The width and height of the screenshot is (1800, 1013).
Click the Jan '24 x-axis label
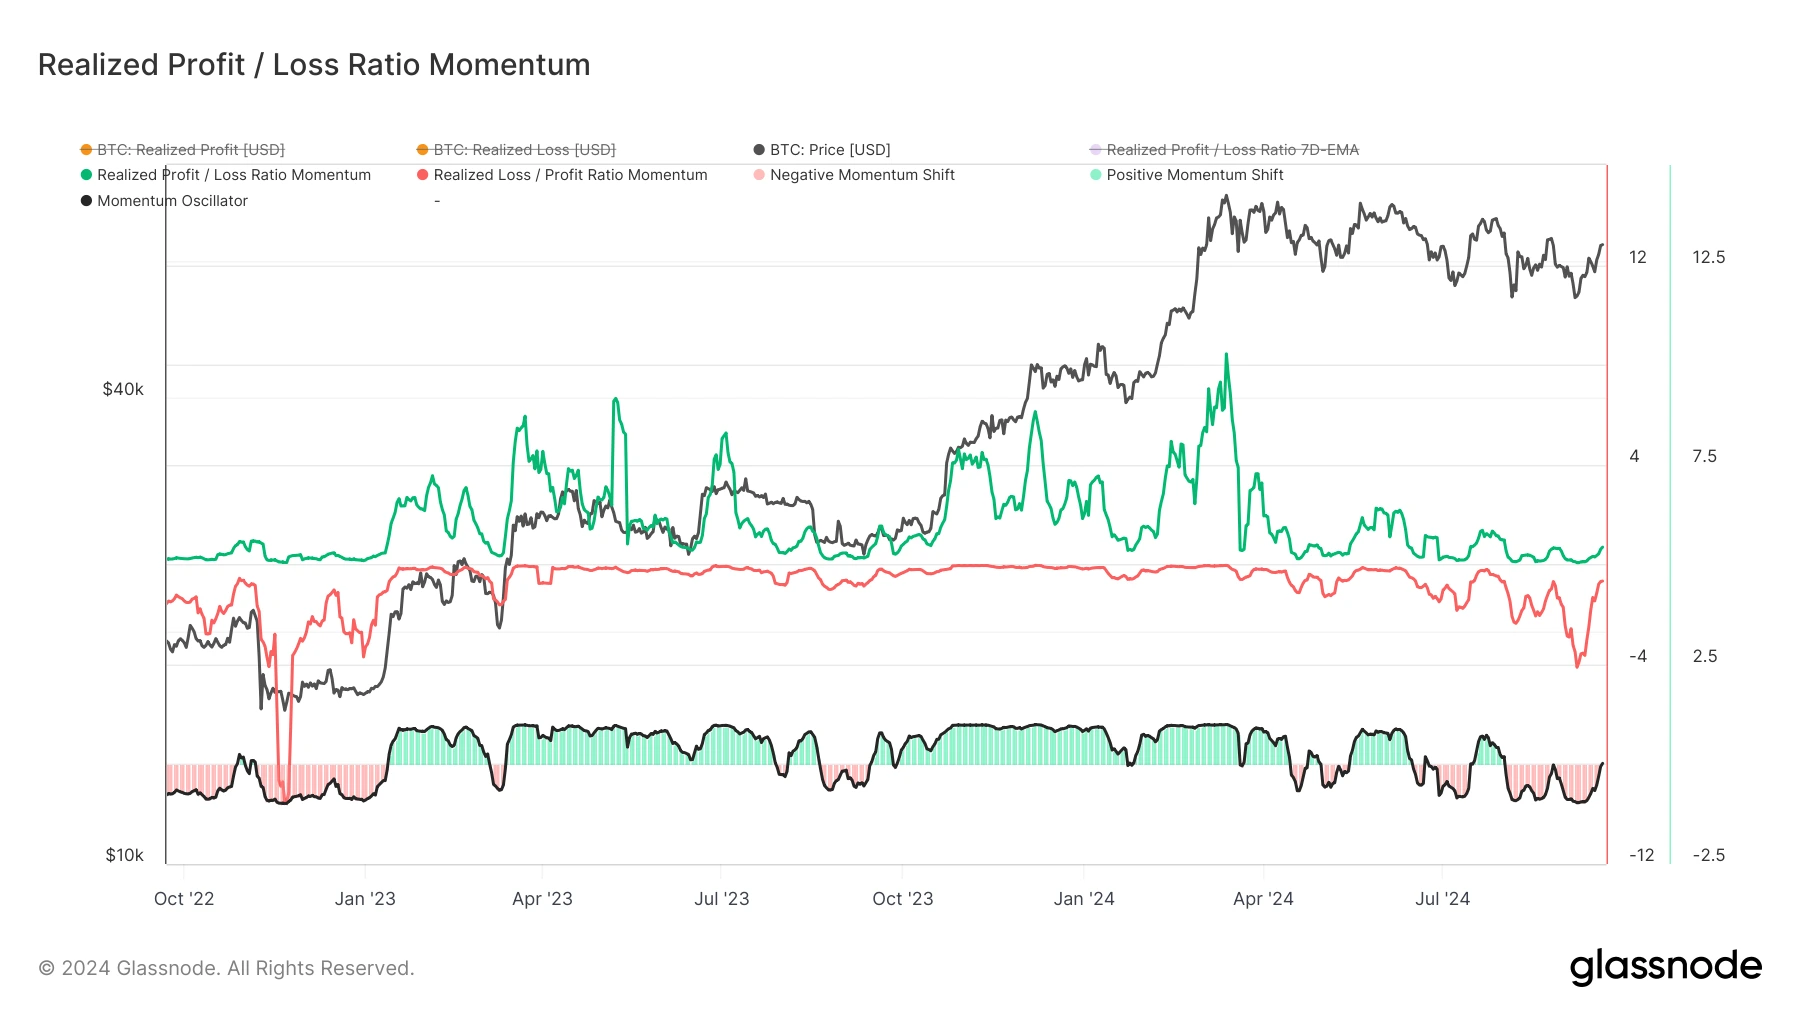tap(1084, 899)
